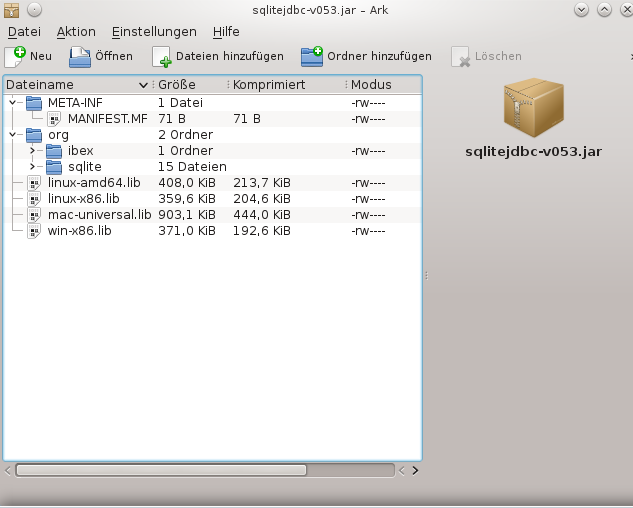Click the round pin button in title bar

34,10
